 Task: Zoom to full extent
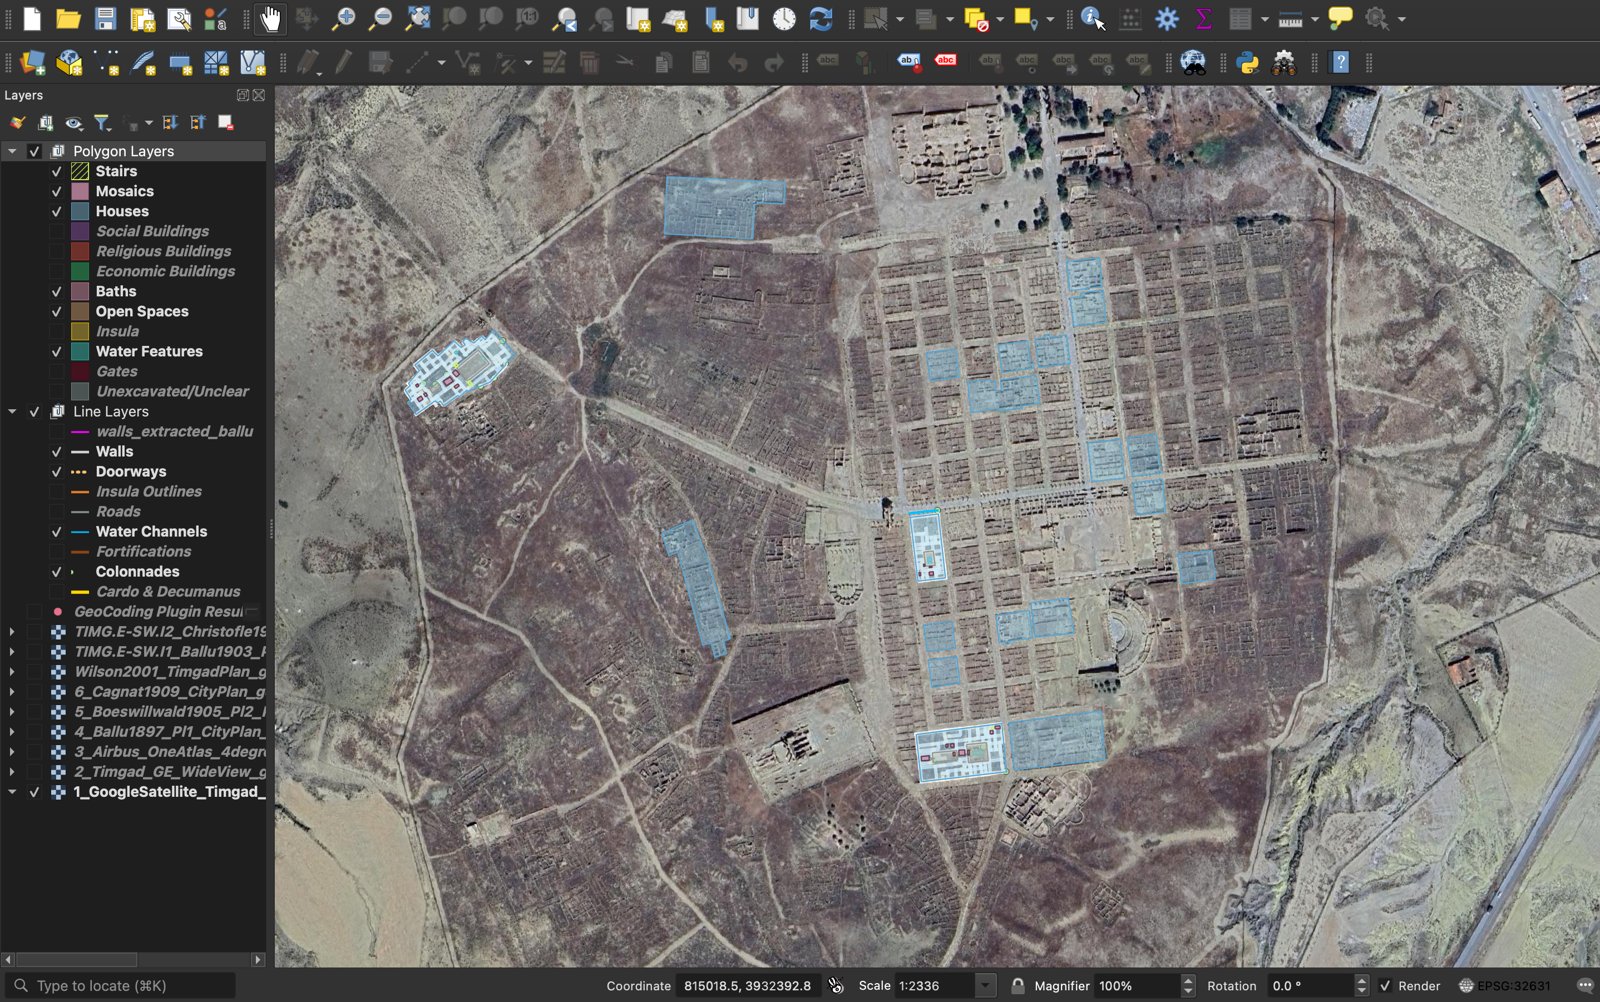pos(417,19)
